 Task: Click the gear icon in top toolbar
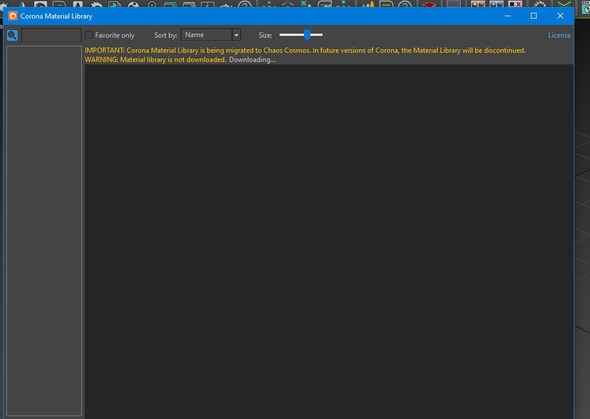pyautogui.click(x=96, y=4)
